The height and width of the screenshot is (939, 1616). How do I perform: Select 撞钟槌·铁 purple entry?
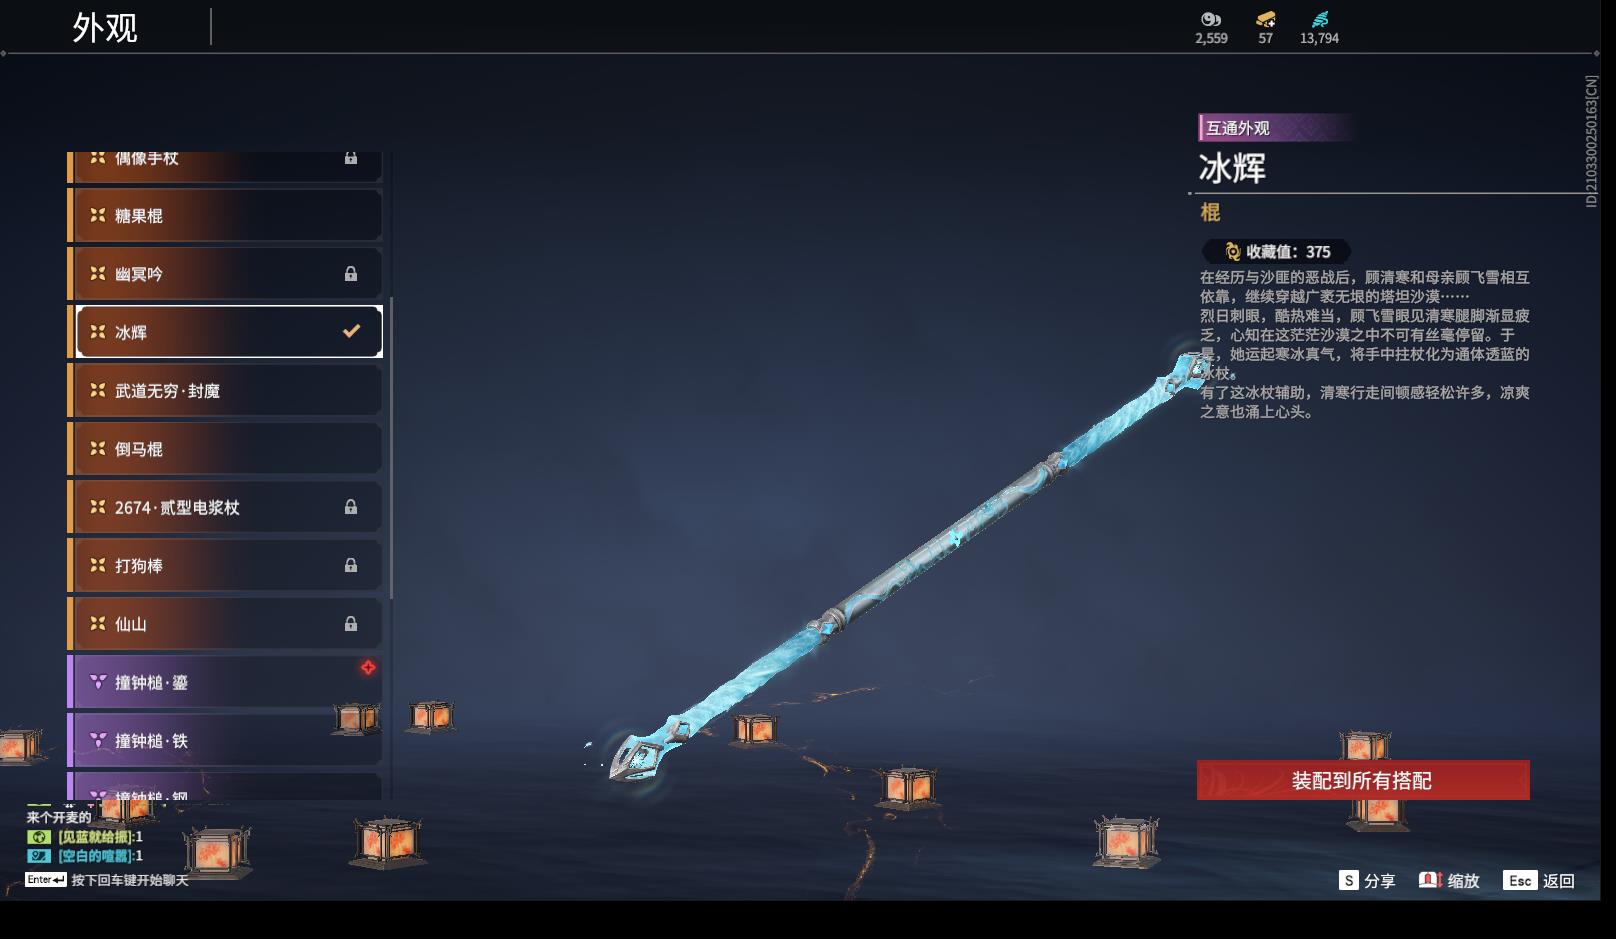(225, 740)
